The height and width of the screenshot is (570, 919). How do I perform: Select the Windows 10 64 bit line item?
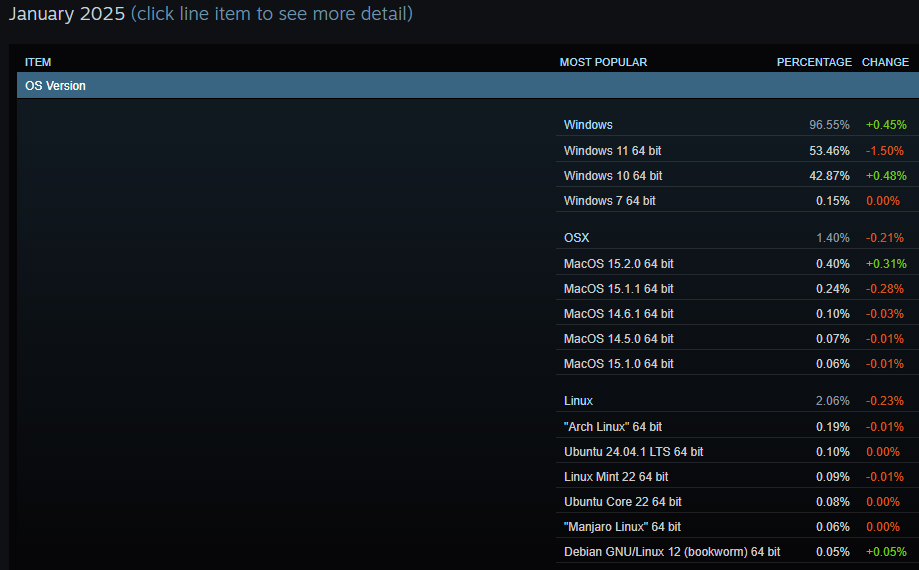pos(737,176)
